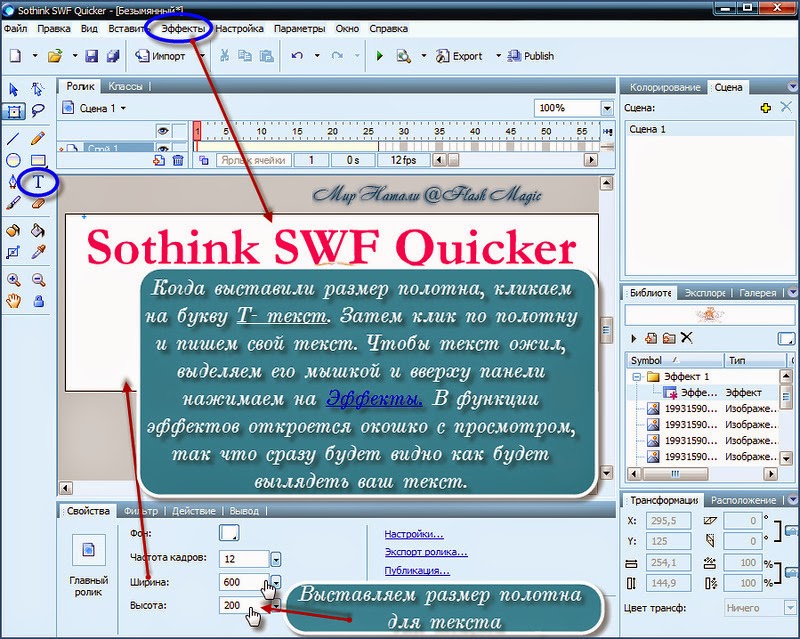
Task: Select the Pencil tool
Action: pos(38,138)
